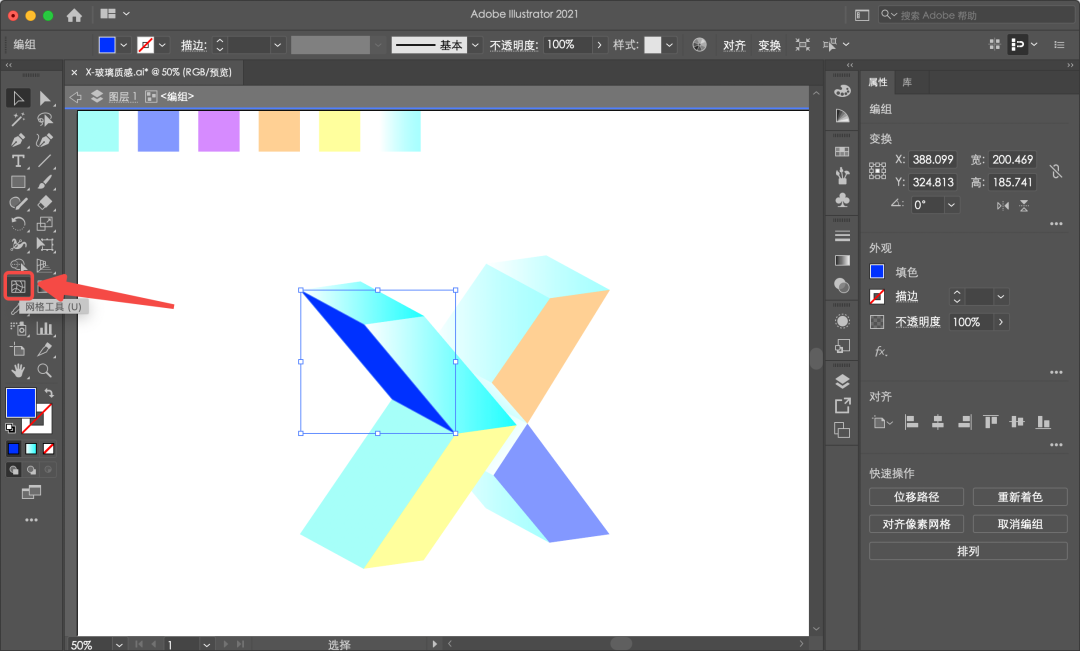Click the 排列 button
Screen dimensions: 1080x651
tap(968, 551)
